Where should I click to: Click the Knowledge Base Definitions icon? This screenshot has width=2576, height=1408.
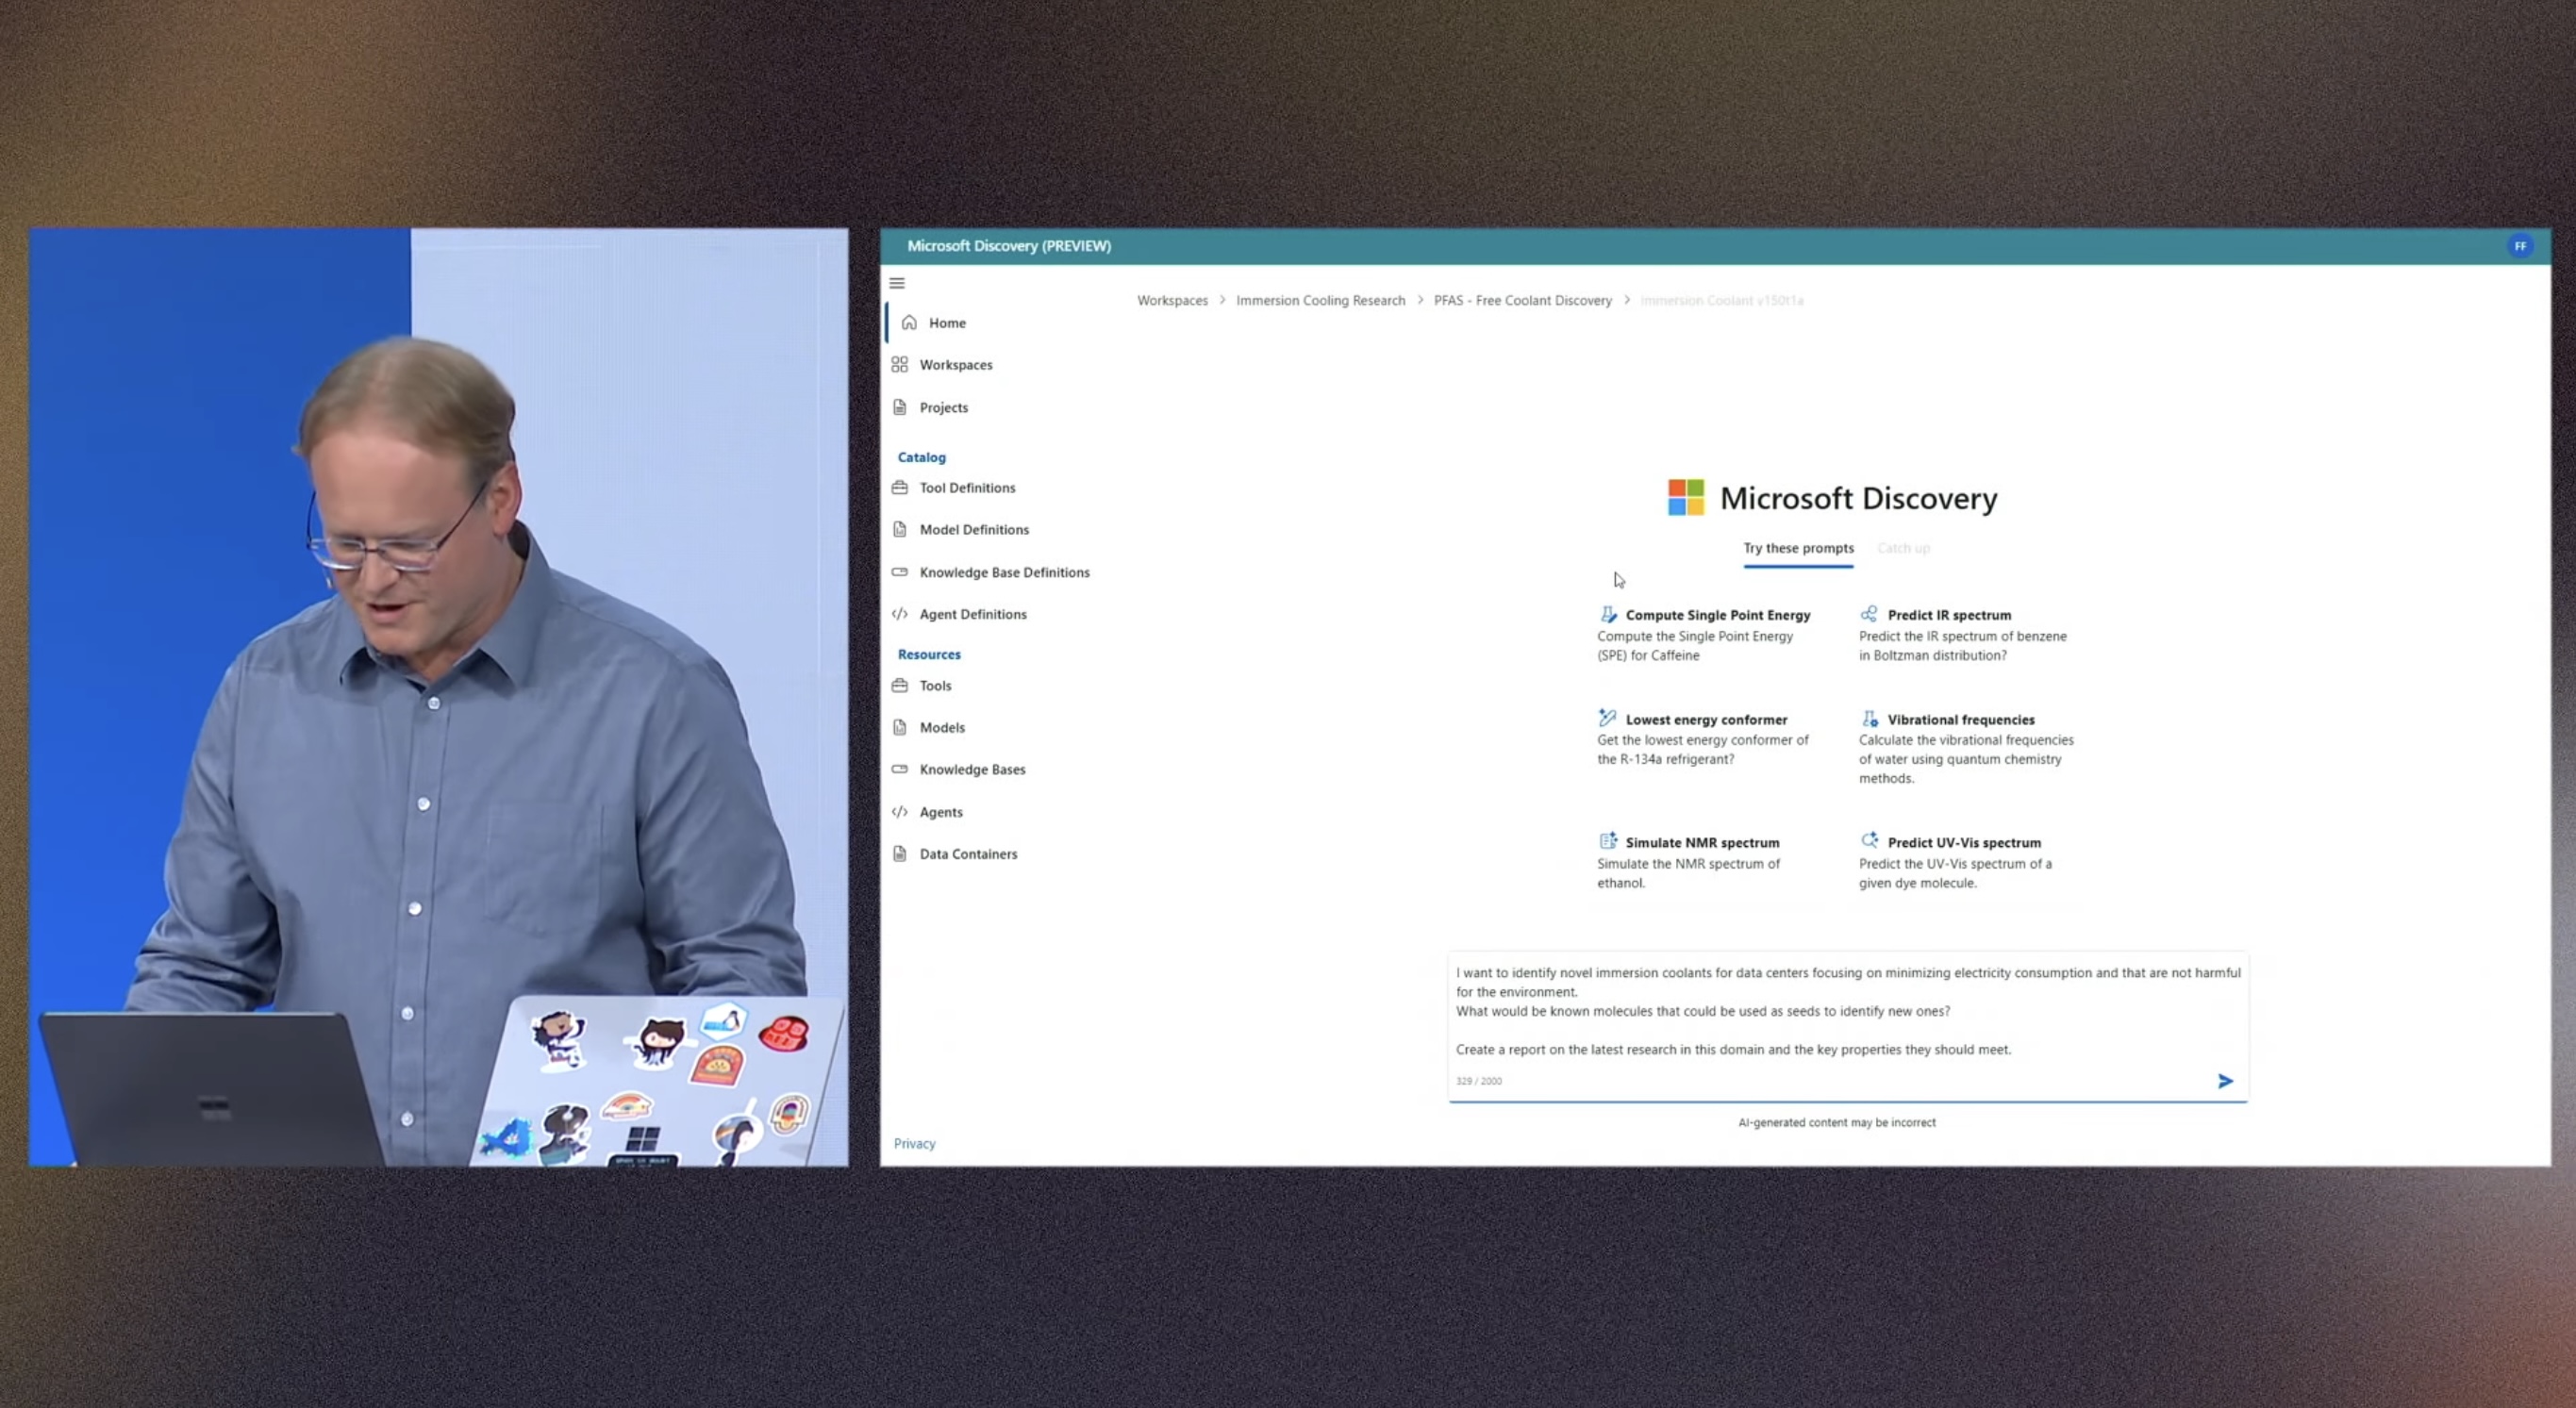pos(900,572)
